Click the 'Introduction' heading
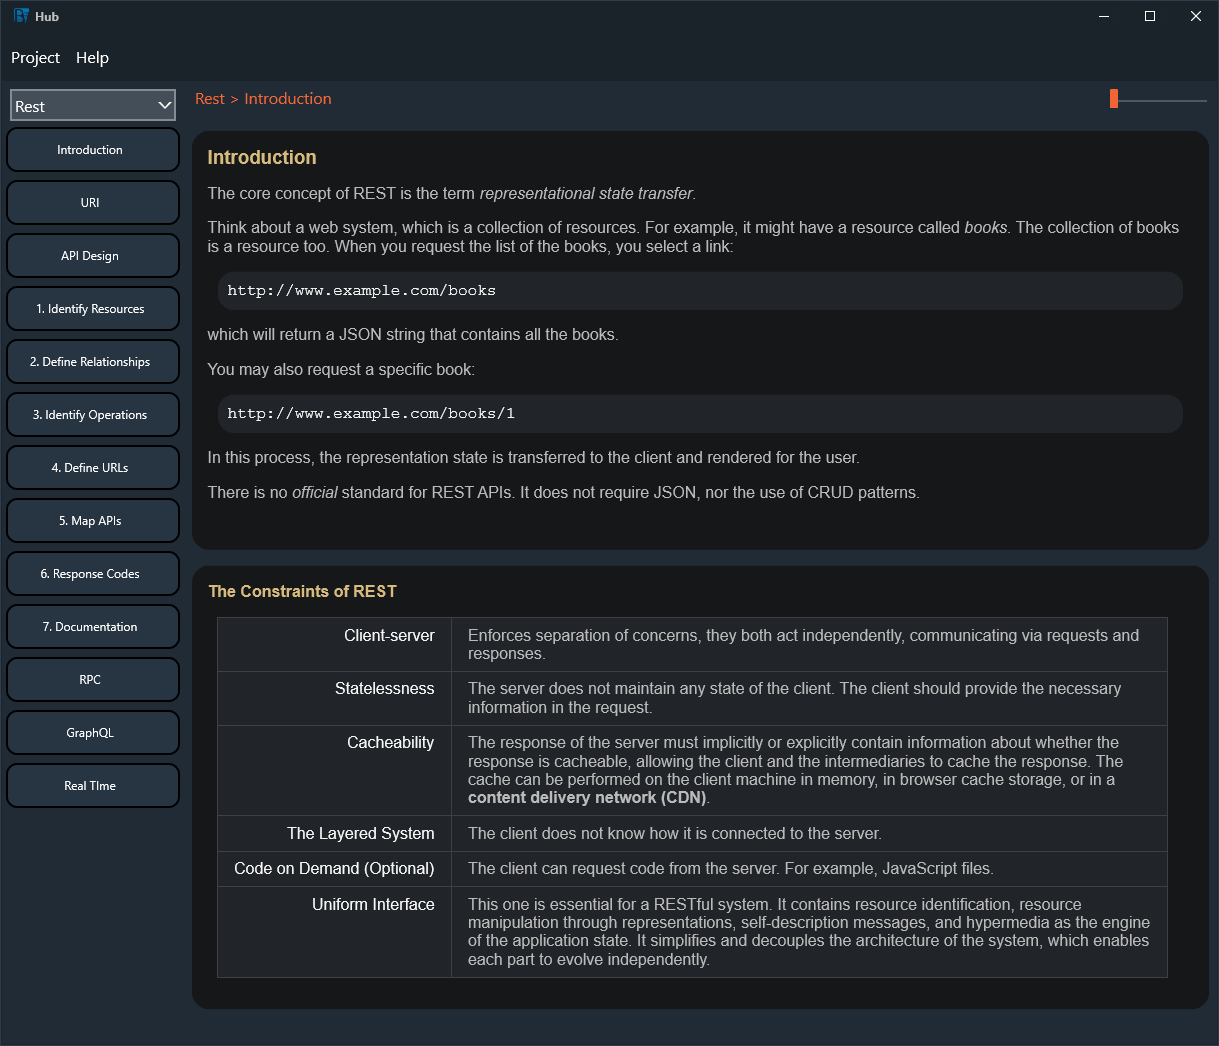The image size is (1219, 1046). coord(262,157)
